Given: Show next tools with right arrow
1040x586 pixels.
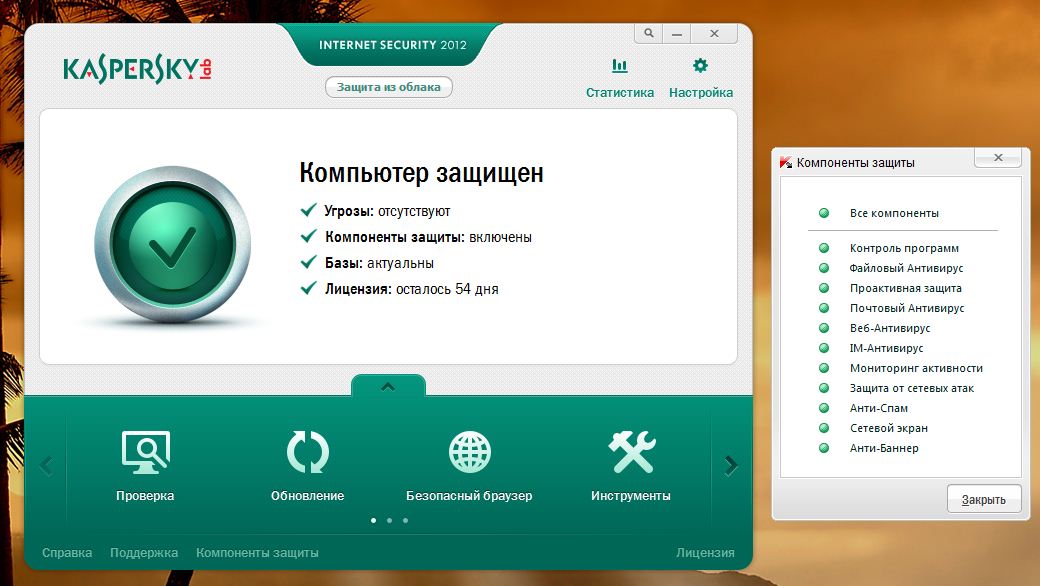Looking at the screenshot, I should click(731, 465).
